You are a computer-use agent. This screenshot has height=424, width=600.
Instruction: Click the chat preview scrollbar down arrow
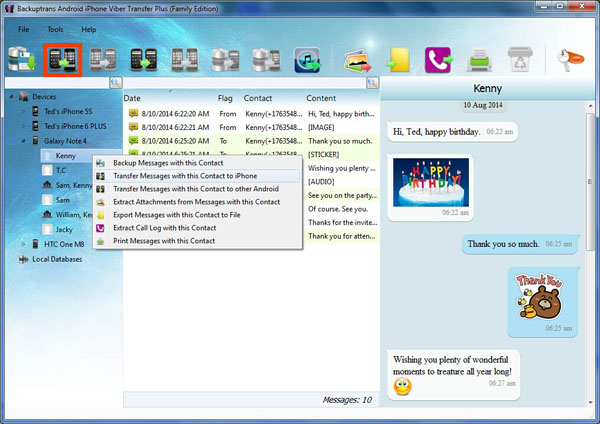[x=590, y=402]
